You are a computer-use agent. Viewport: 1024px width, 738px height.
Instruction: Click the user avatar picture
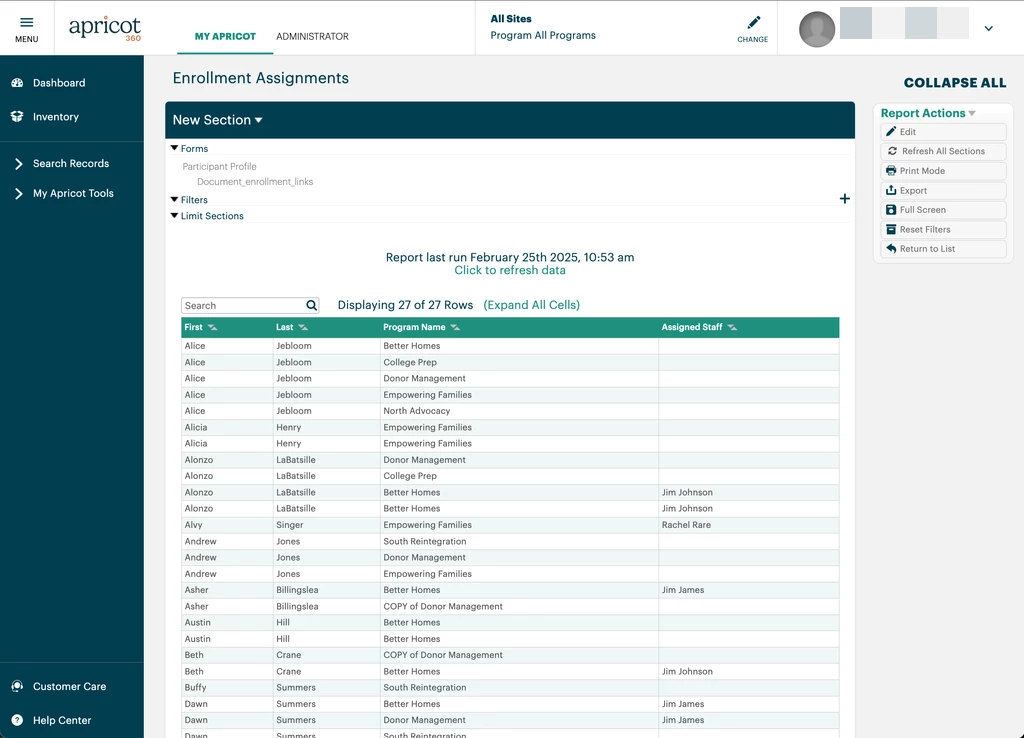(x=817, y=29)
